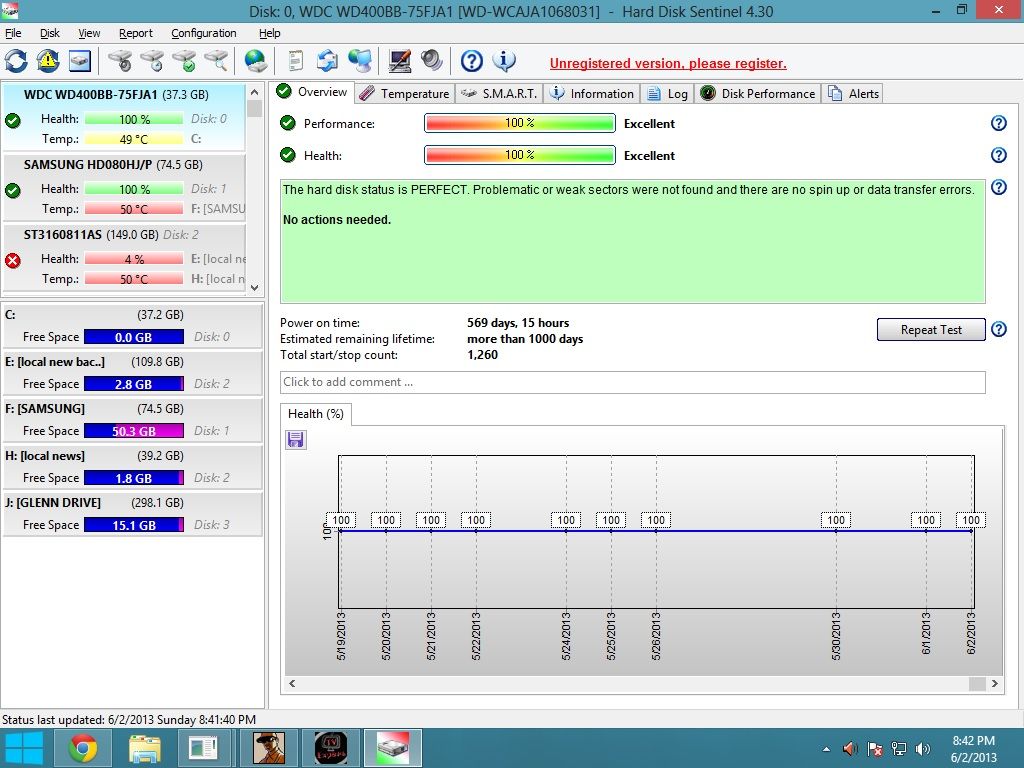Click the disk with magnifying glass icon
This screenshot has height=768, width=1024.
click(x=216, y=61)
